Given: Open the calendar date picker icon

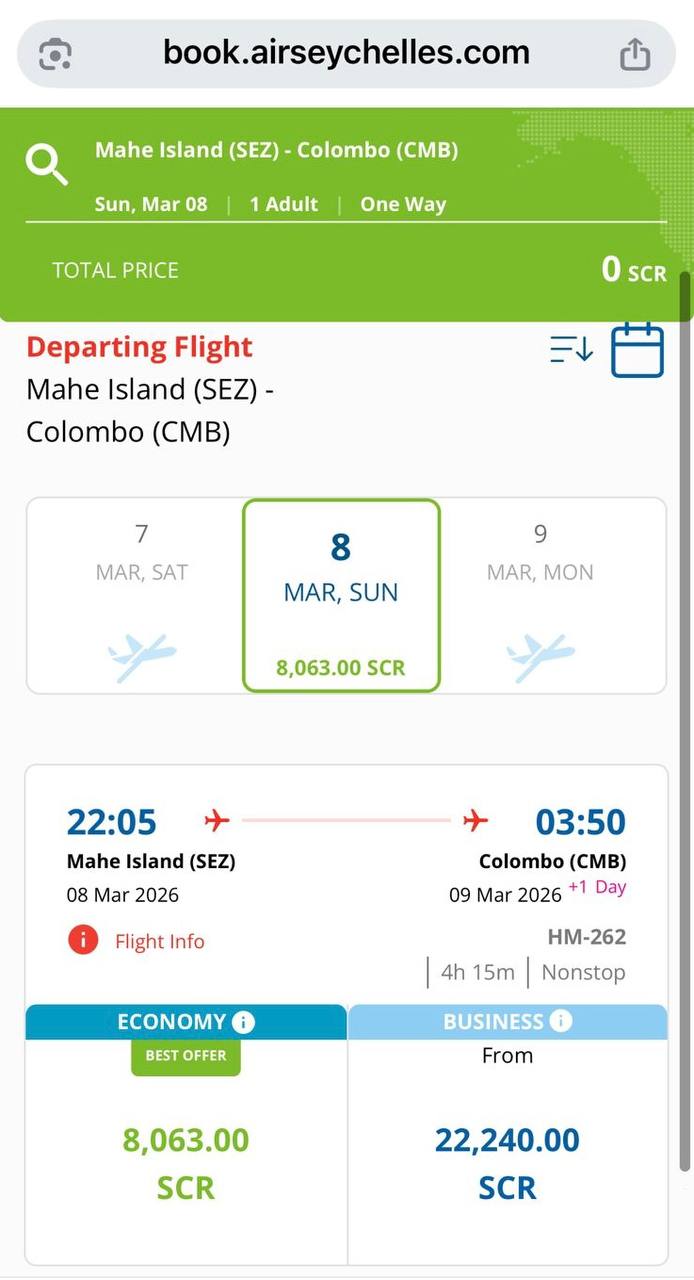Looking at the screenshot, I should tap(637, 350).
